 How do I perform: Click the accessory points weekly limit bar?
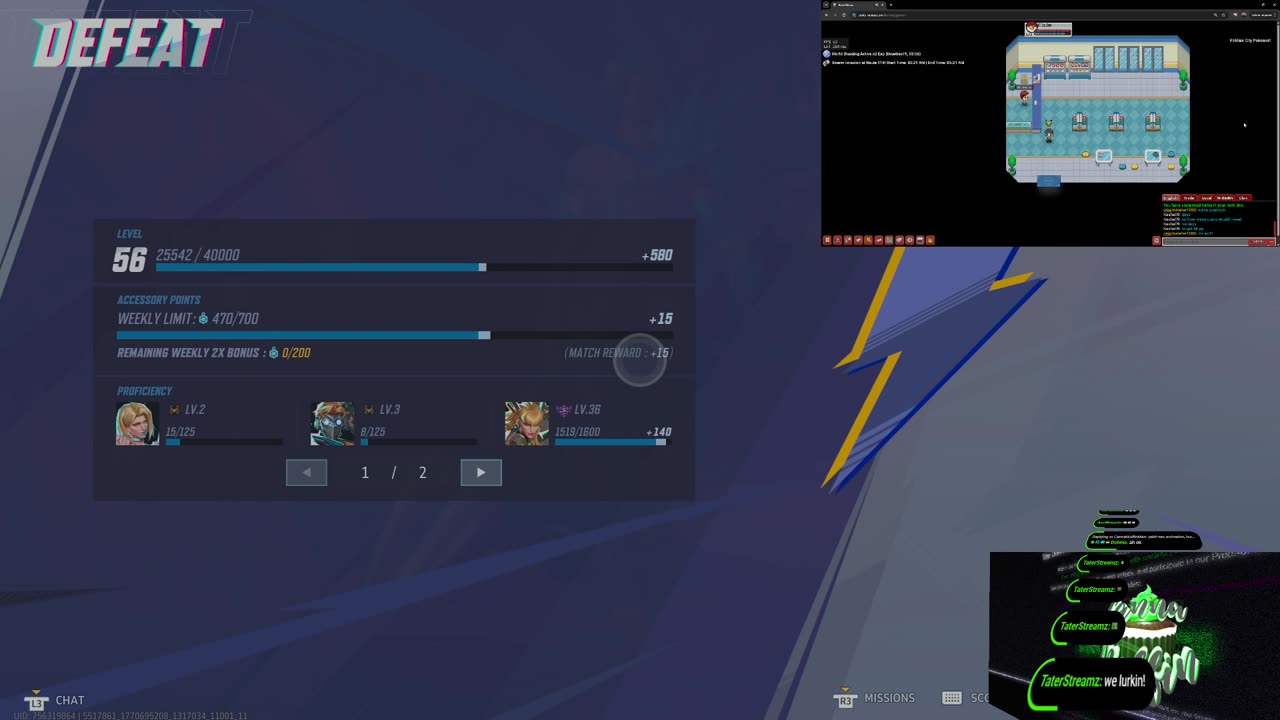pos(395,335)
